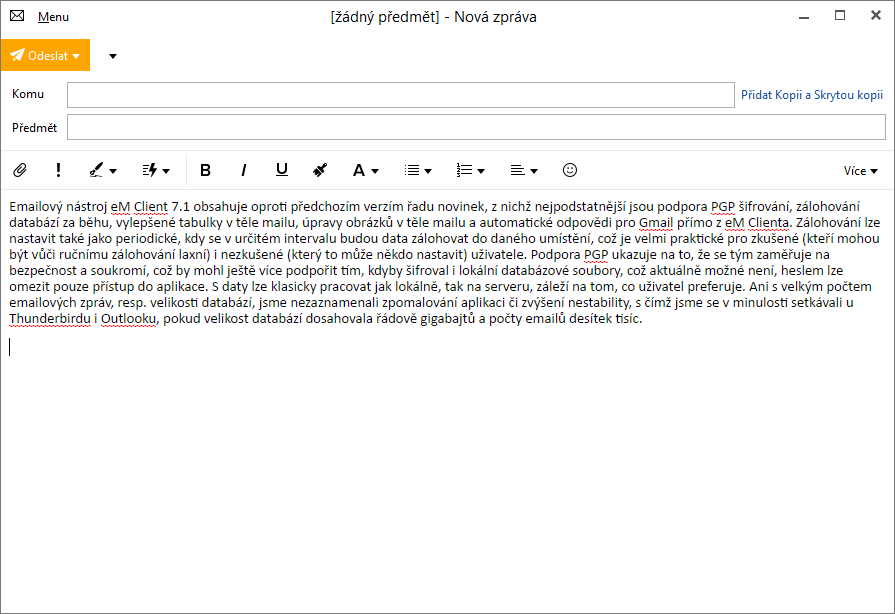Toggle bold formatting

click(x=205, y=170)
